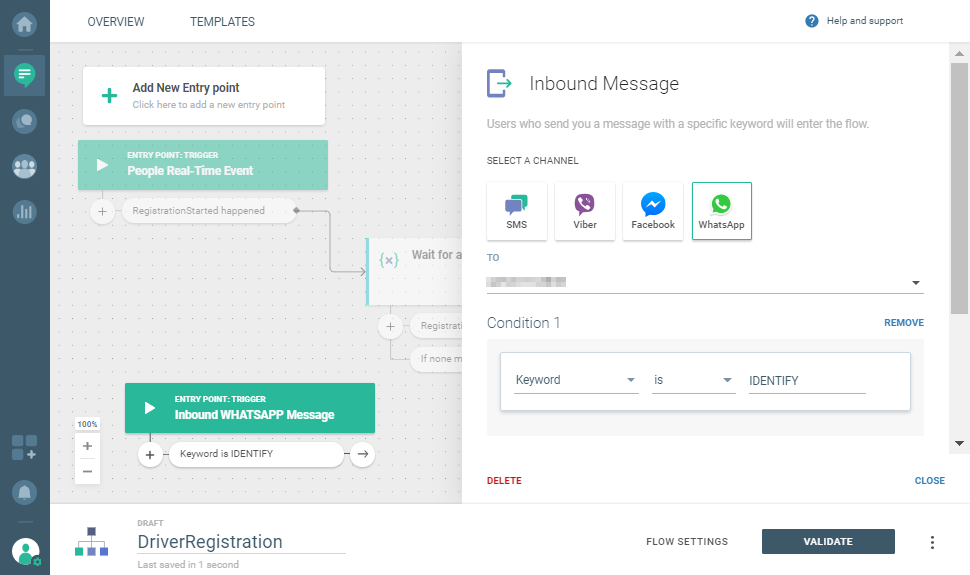Click the Help and support question icon
This screenshot has width=970, height=575.
(812, 21)
